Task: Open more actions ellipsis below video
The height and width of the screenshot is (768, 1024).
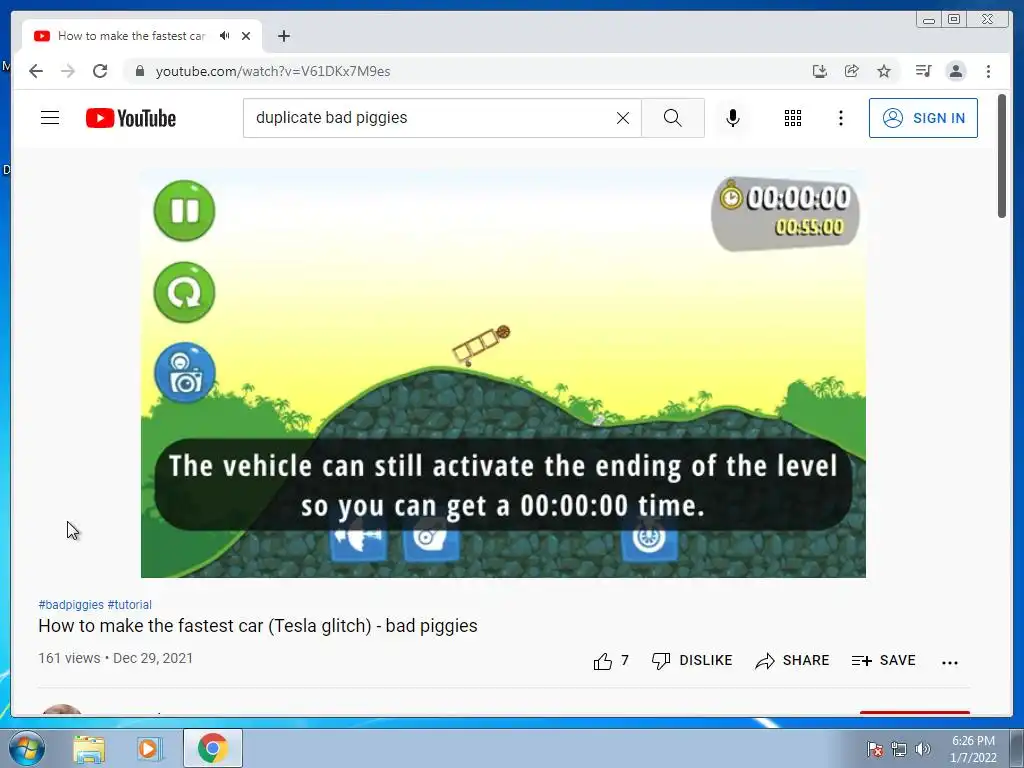Action: 950,662
